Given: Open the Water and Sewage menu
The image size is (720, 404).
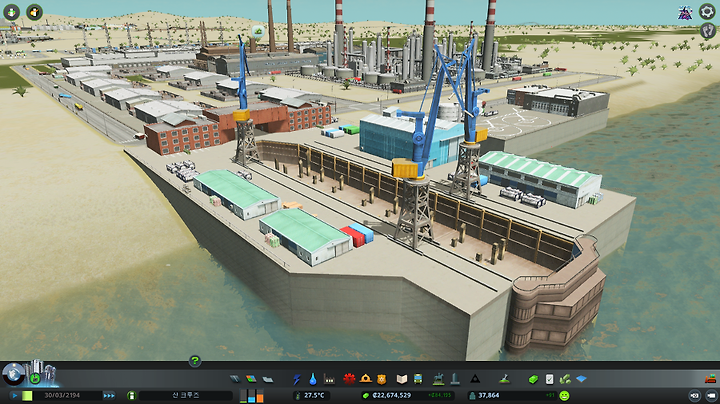Looking at the screenshot, I should pos(313,379).
